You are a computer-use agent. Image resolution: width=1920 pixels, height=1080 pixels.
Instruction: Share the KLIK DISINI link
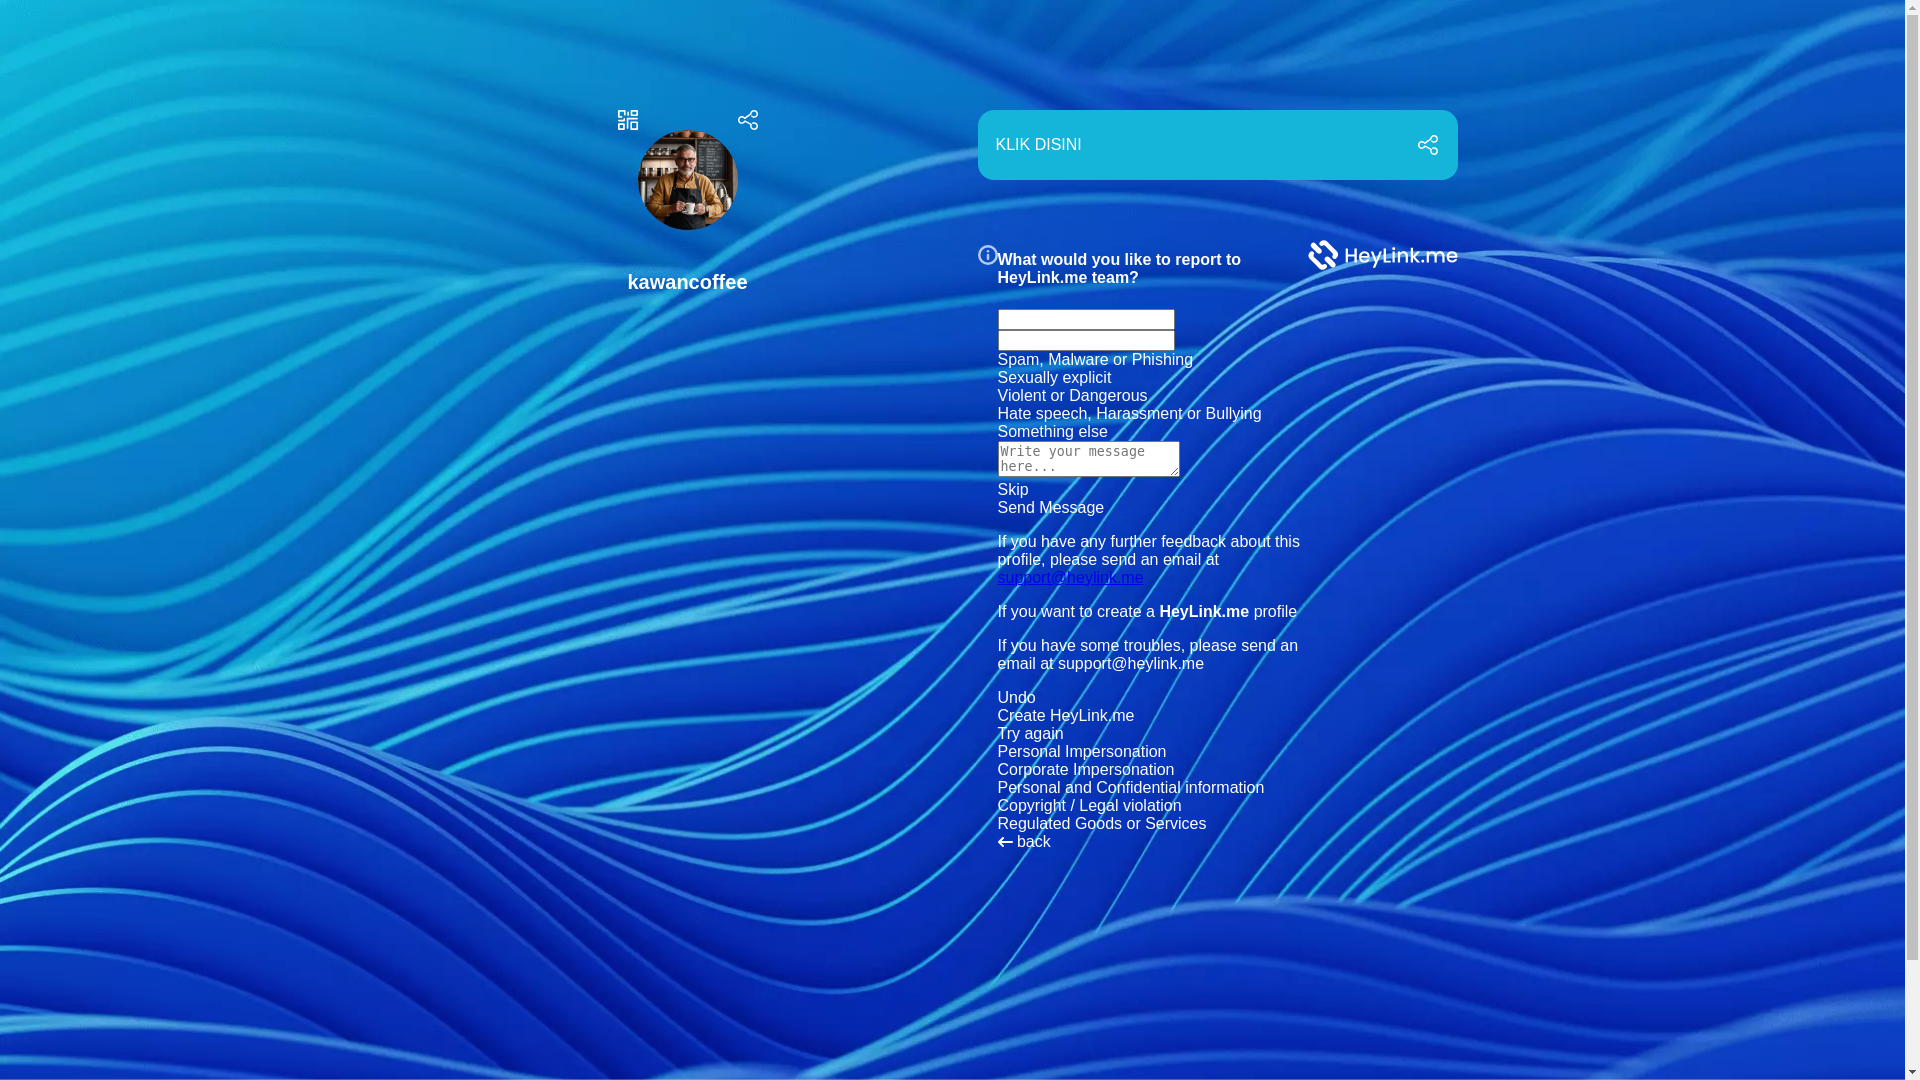pos(1427,145)
